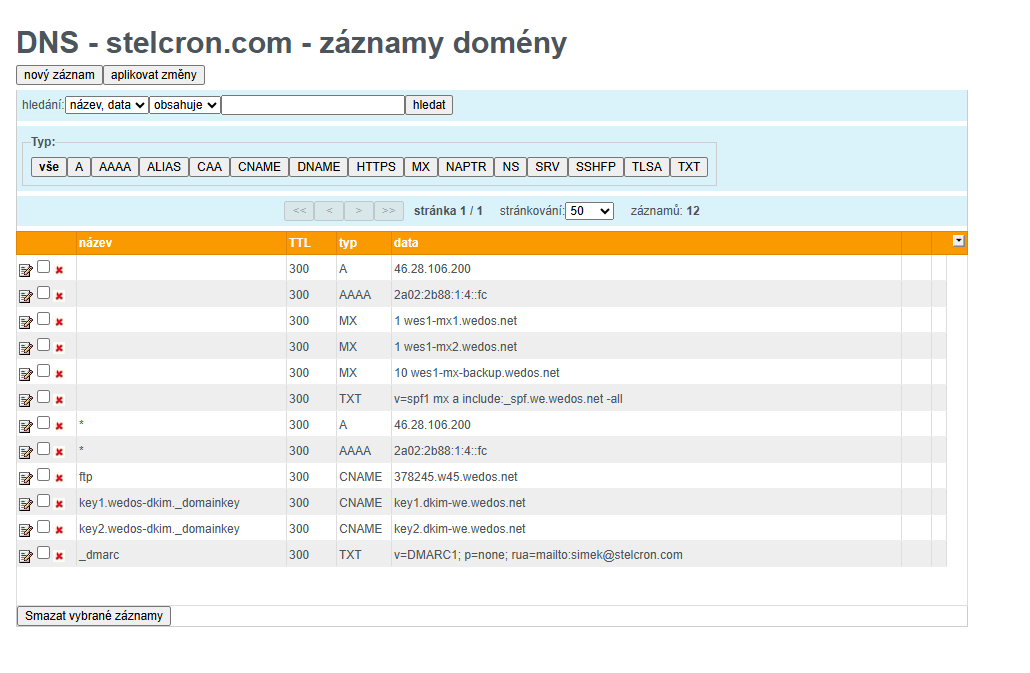
Task: Delete the _dmarc TXT record
Action: (x=59, y=555)
